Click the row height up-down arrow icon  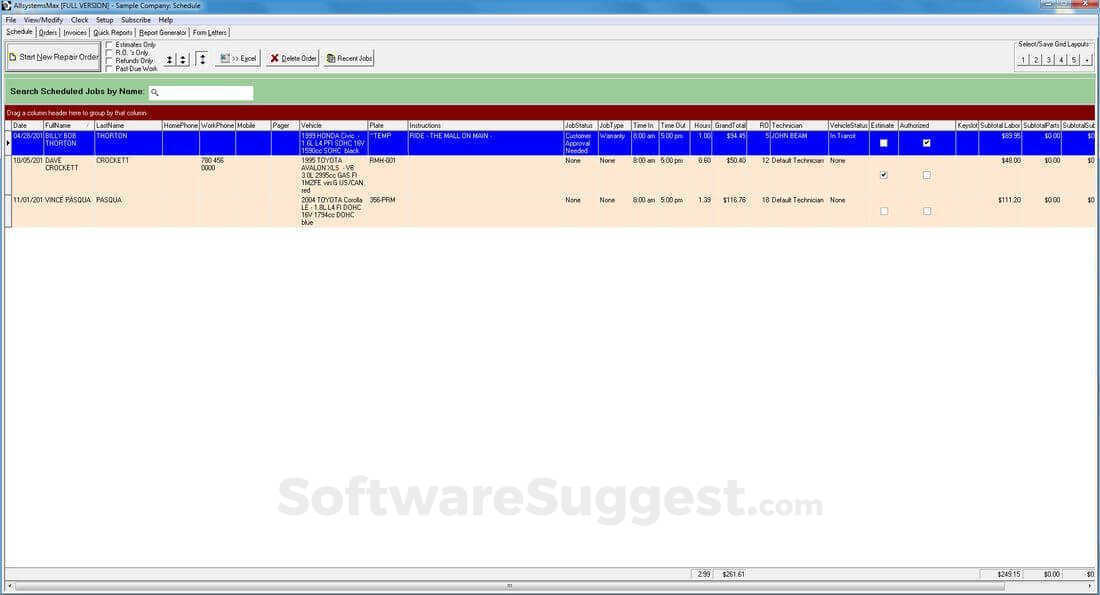(202, 59)
